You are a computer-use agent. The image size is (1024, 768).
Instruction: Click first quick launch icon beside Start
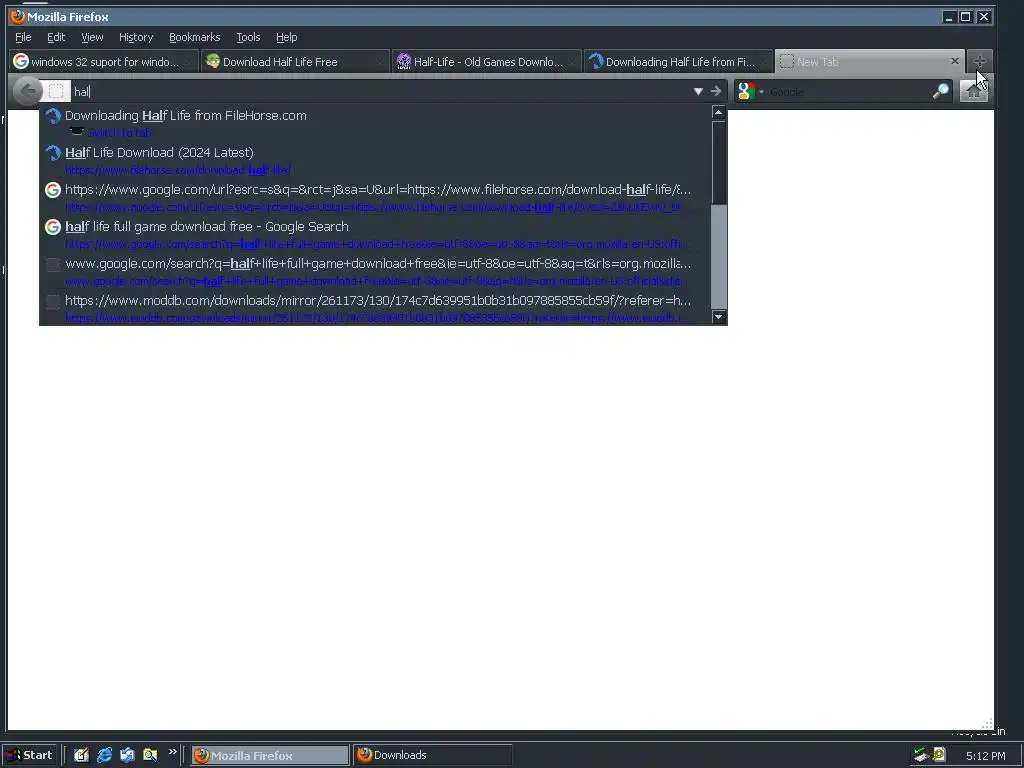point(81,755)
